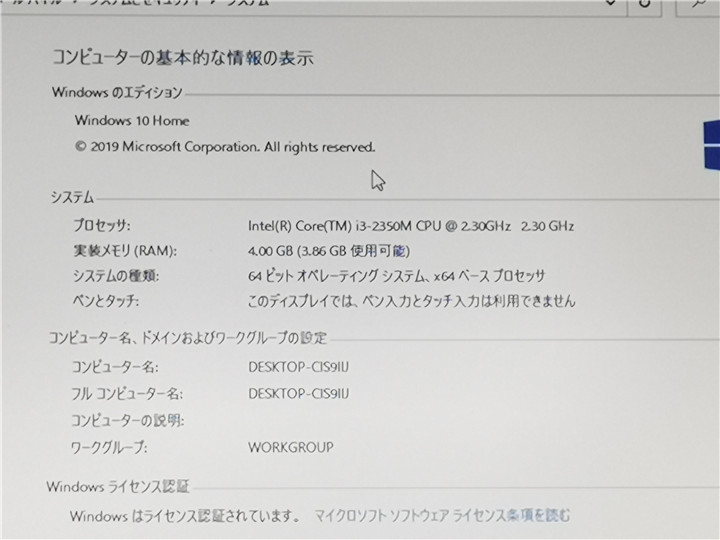The height and width of the screenshot is (540, 720).
Task: Click the '© 2019 Microsoft Corporation' copyright line
Action: (x=225, y=147)
